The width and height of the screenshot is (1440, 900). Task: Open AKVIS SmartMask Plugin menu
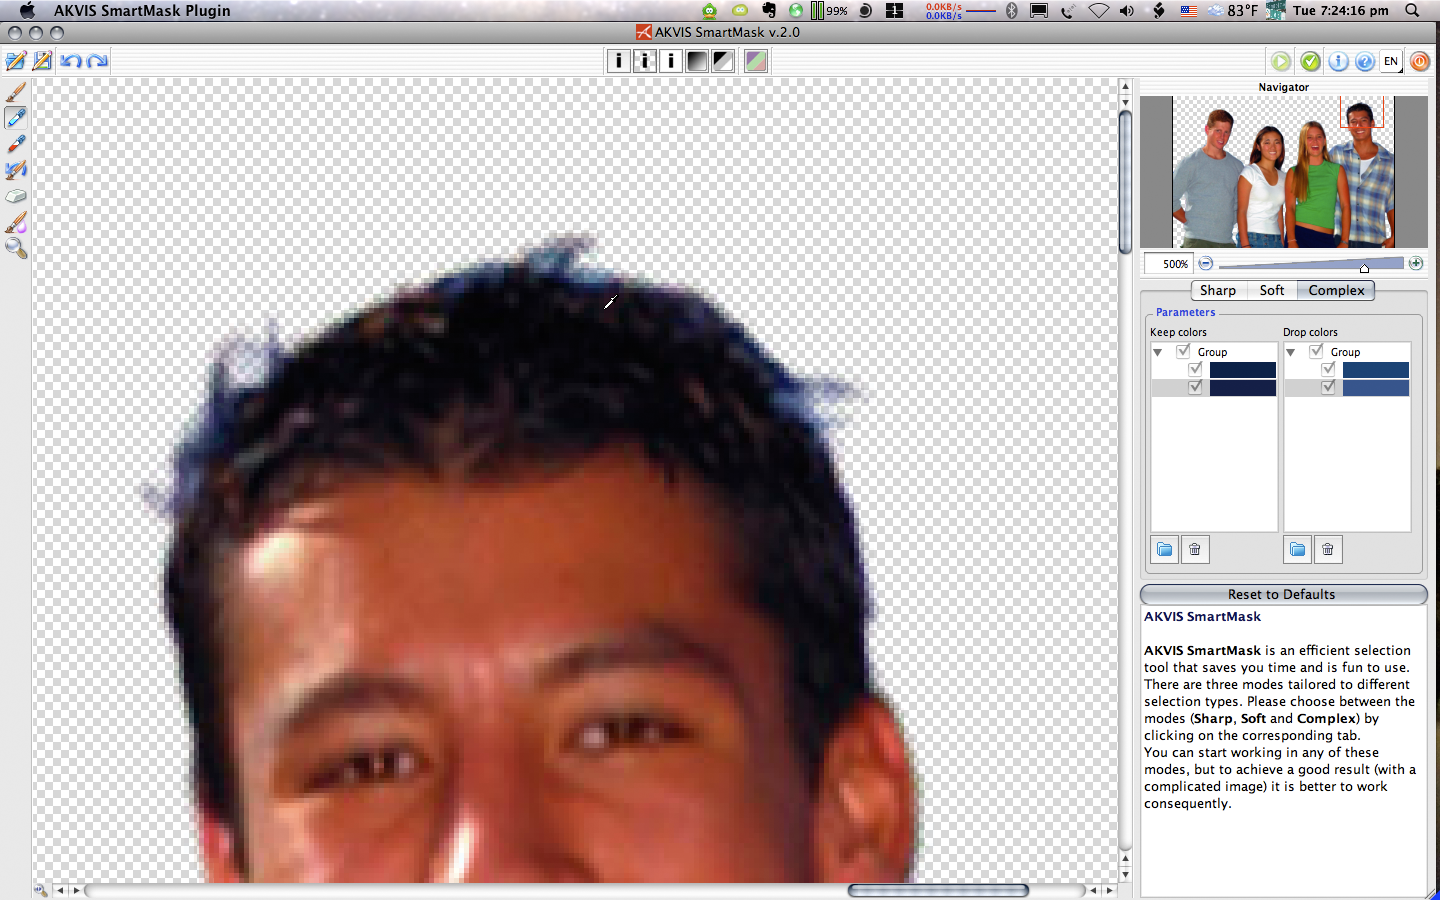point(142,10)
